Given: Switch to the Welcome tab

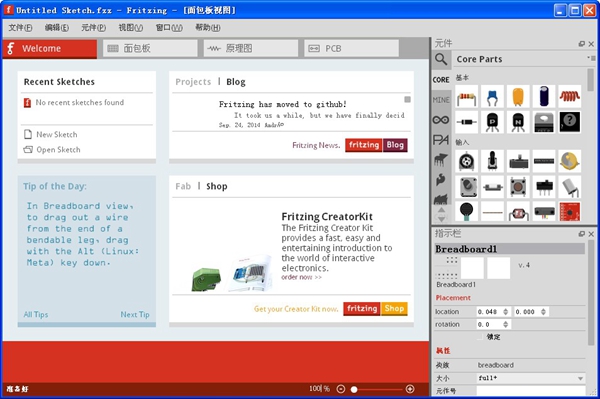Looking at the screenshot, I should point(50,49).
